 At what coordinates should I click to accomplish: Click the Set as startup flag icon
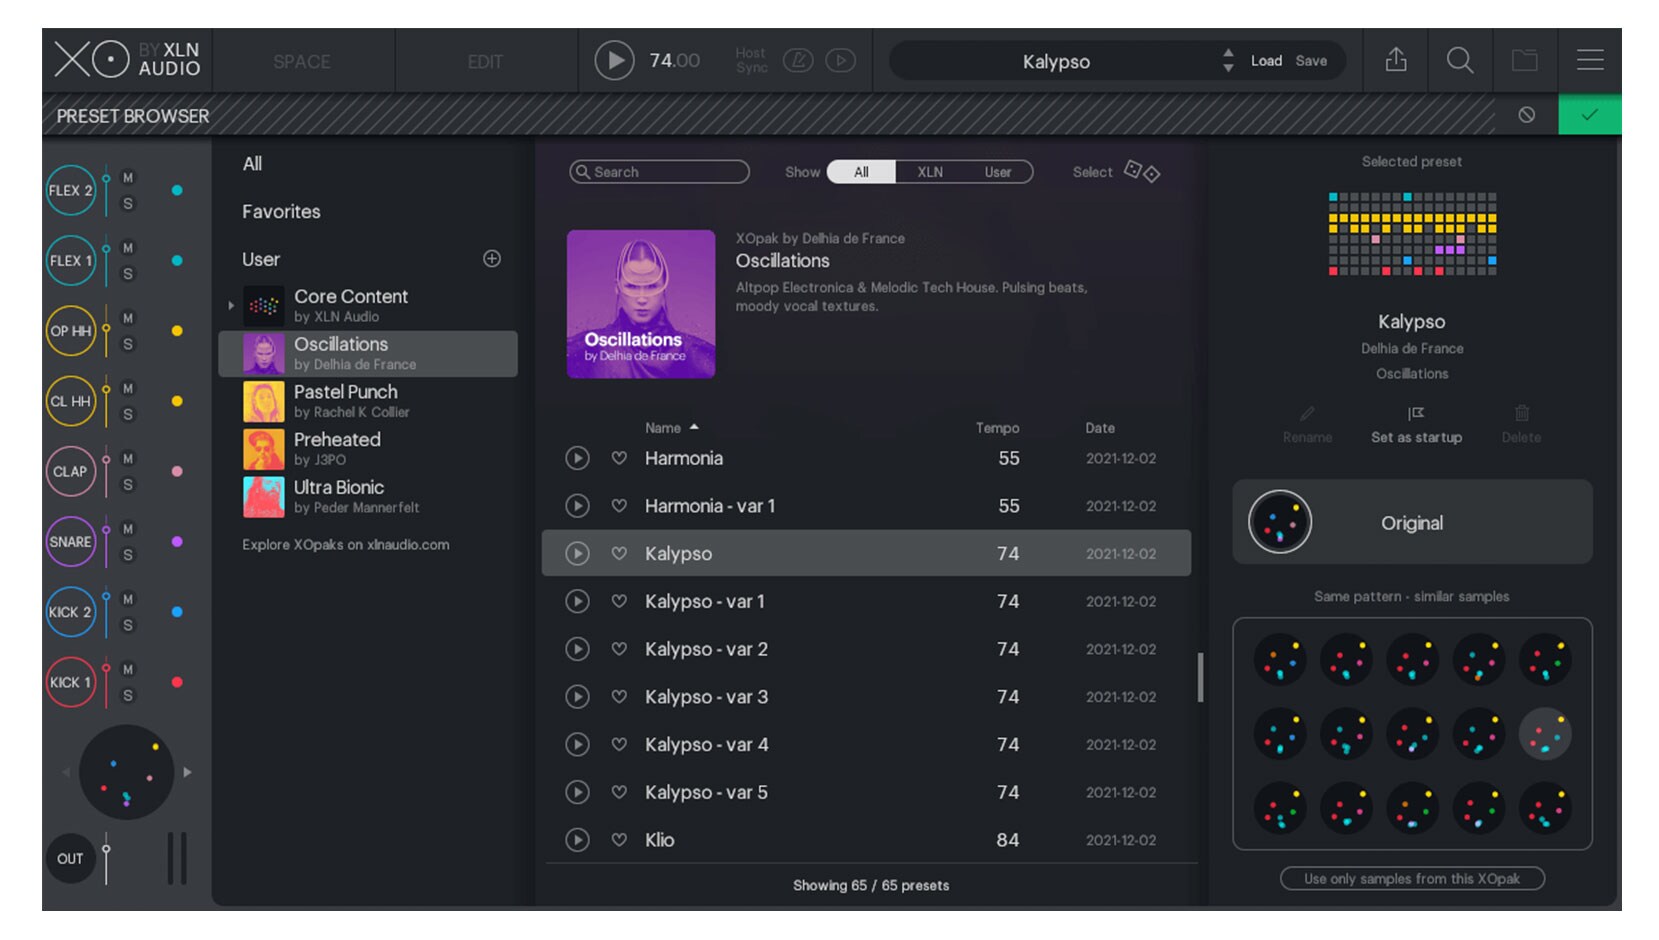1415,414
